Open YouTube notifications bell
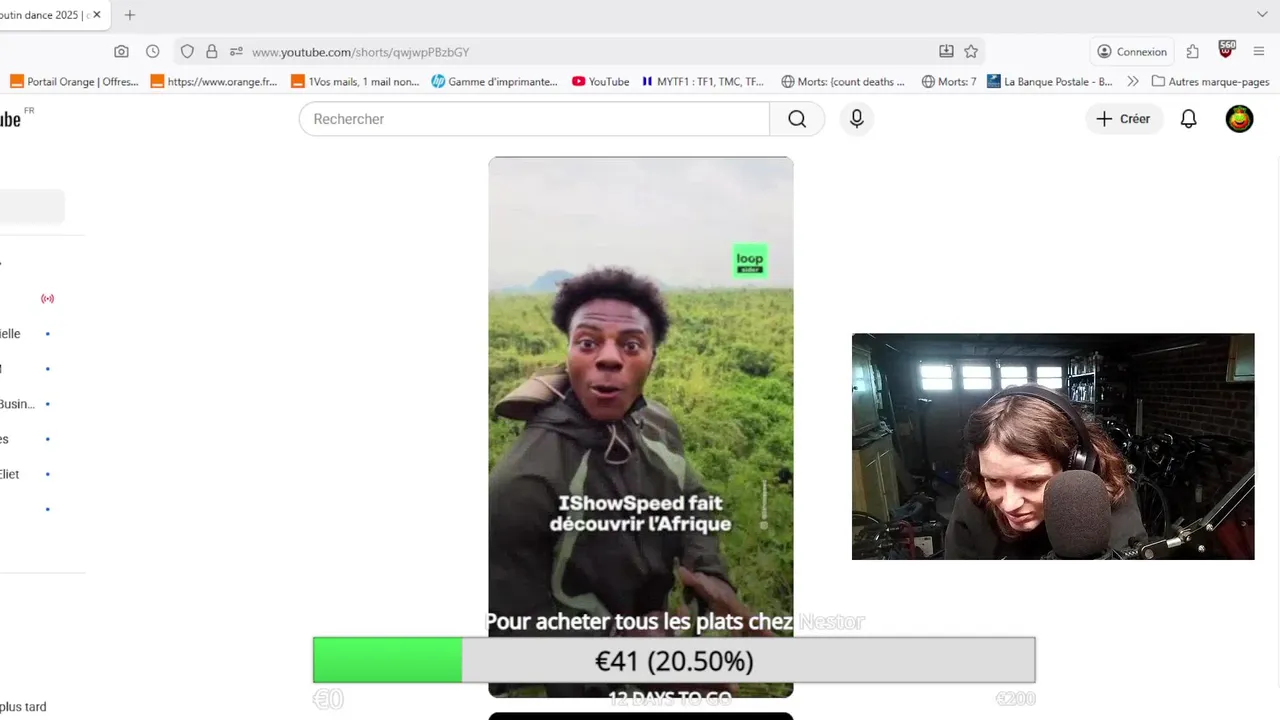1280x720 pixels. pyautogui.click(x=1188, y=119)
